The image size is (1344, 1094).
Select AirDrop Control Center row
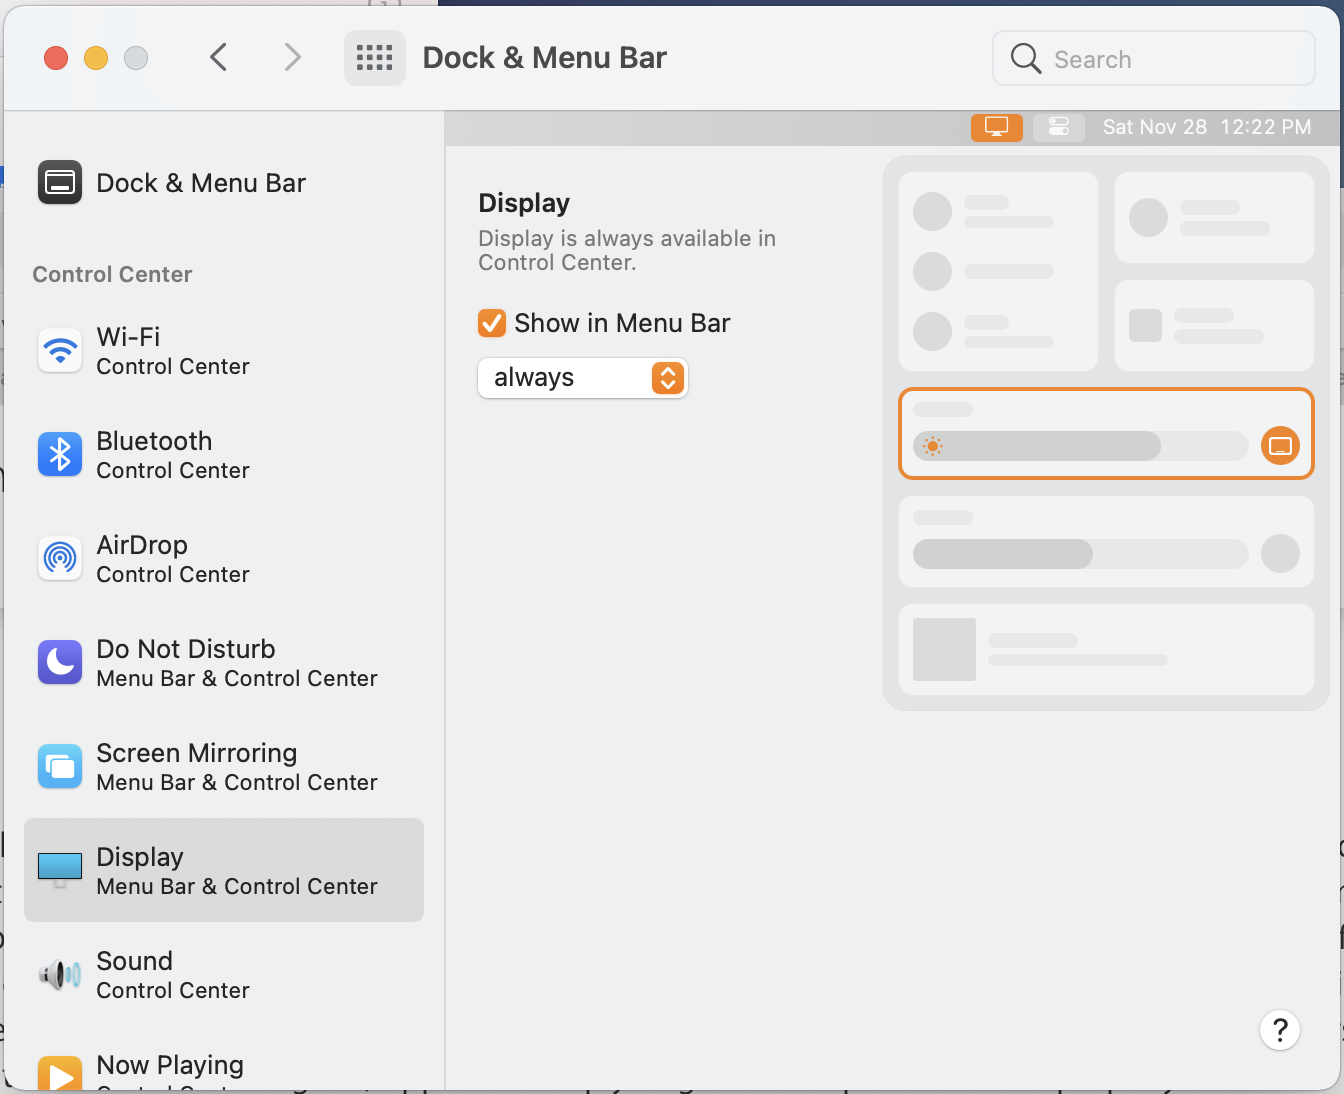[x=224, y=559]
